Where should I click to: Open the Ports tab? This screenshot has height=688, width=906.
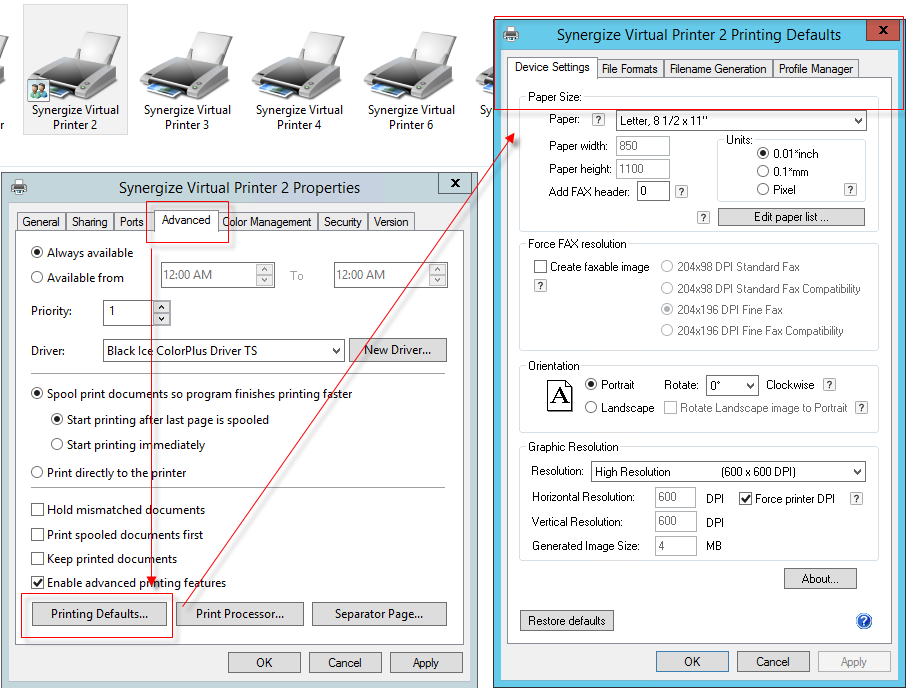131,222
